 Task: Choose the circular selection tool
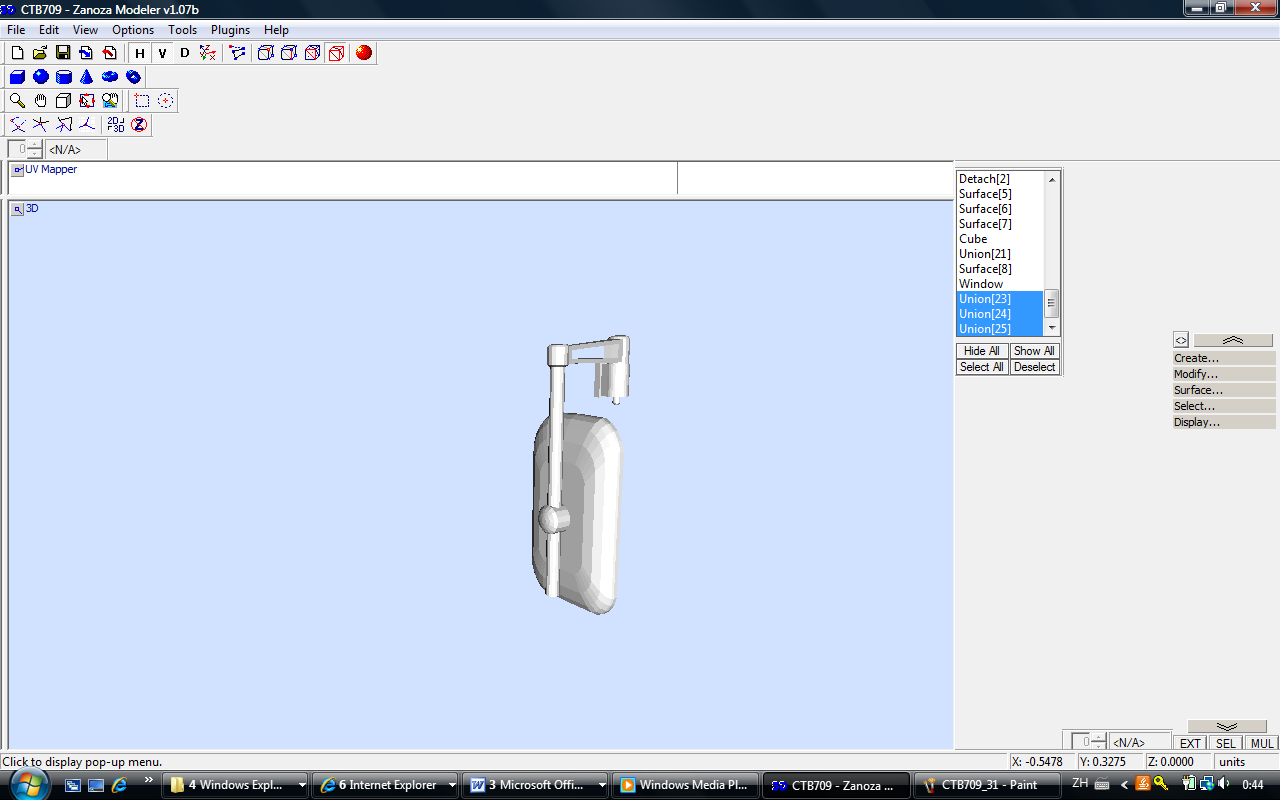165,101
